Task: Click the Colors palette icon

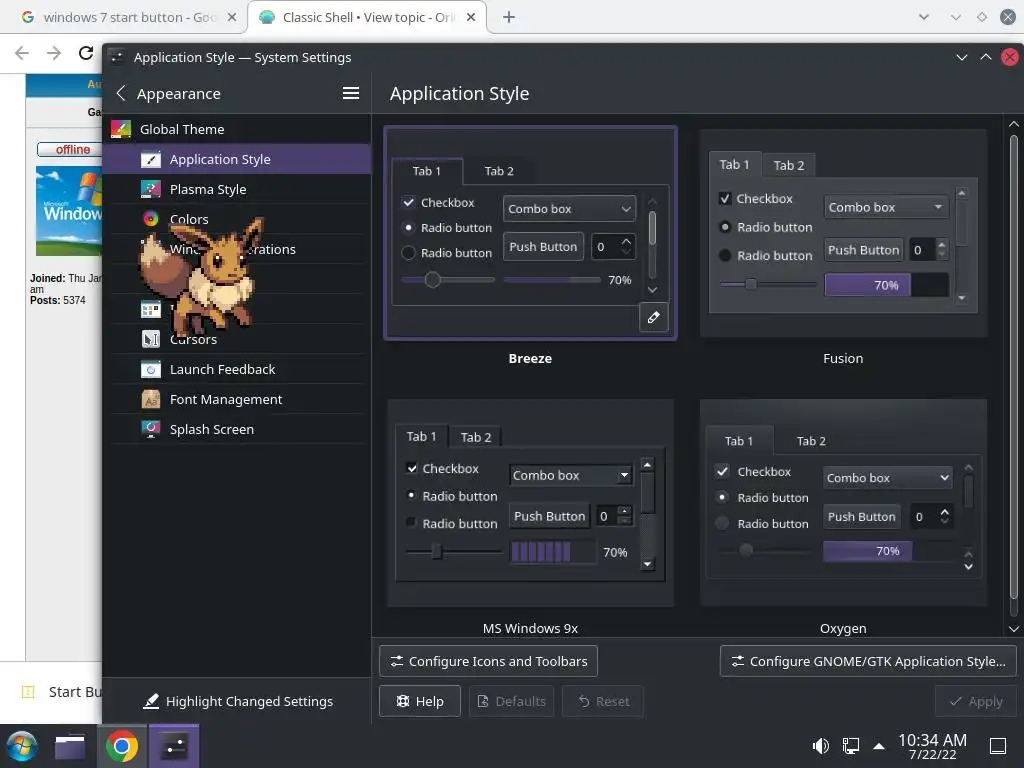Action: point(151,219)
